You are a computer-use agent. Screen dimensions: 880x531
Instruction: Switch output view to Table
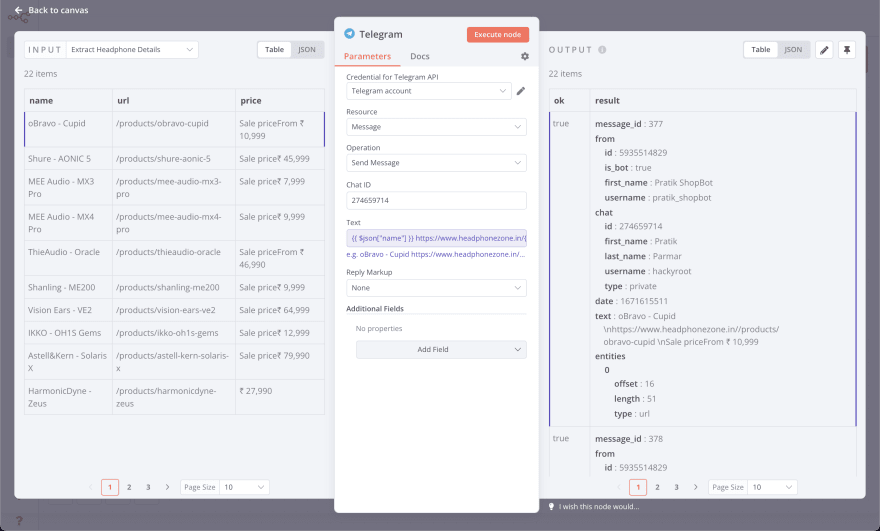coord(760,49)
